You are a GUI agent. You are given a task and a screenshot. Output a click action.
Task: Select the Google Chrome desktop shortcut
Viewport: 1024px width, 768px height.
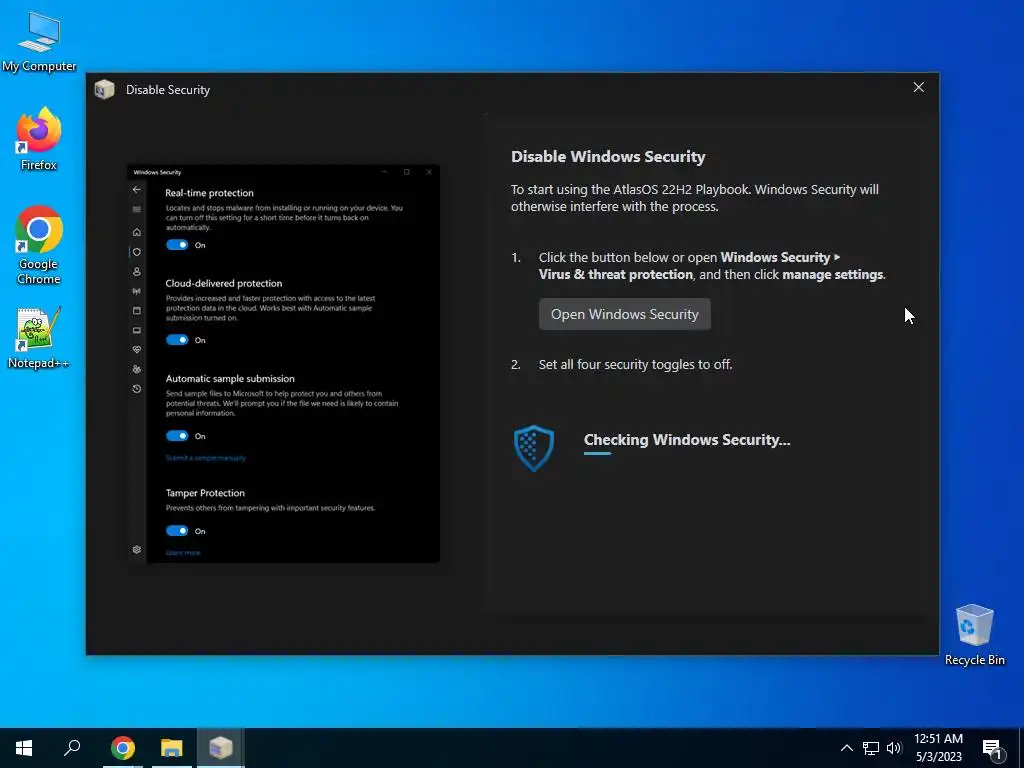point(39,246)
